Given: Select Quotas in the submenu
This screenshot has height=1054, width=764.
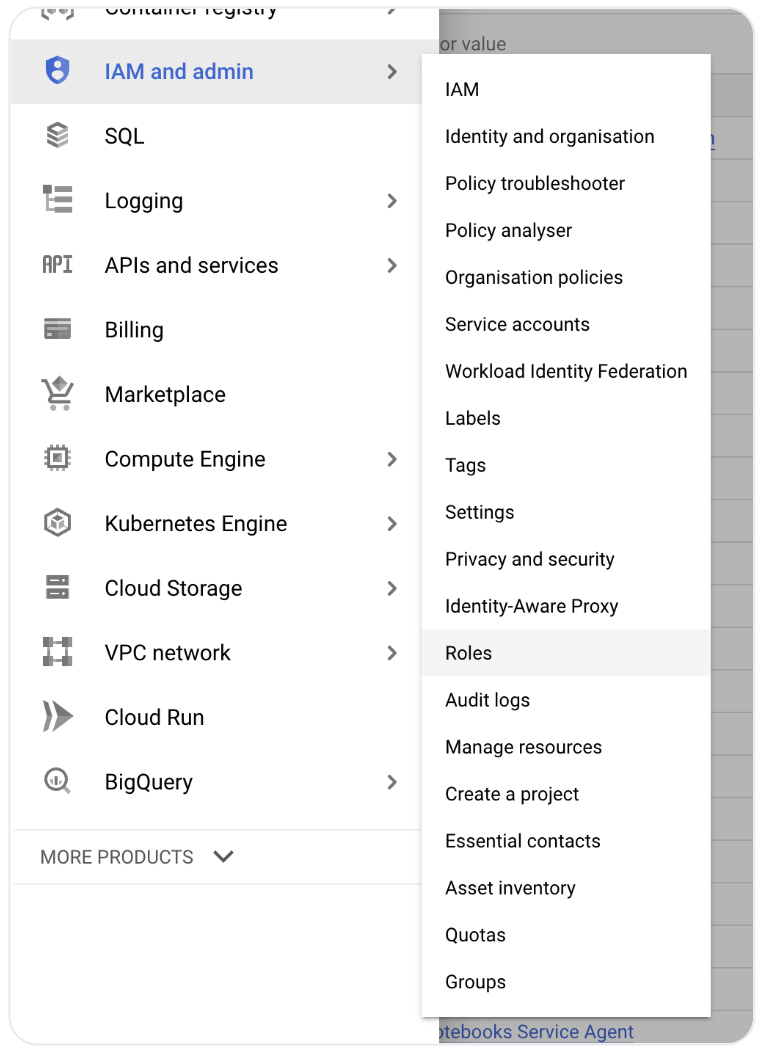Looking at the screenshot, I should click(x=566, y=935).
